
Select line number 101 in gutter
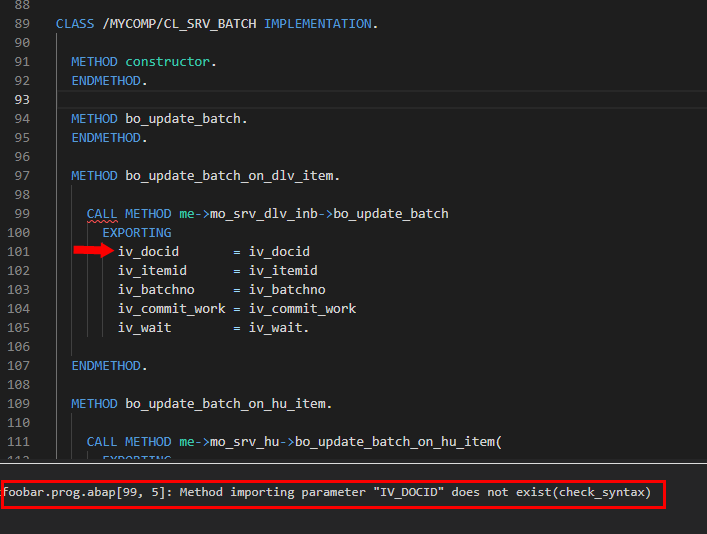[x=18, y=252]
